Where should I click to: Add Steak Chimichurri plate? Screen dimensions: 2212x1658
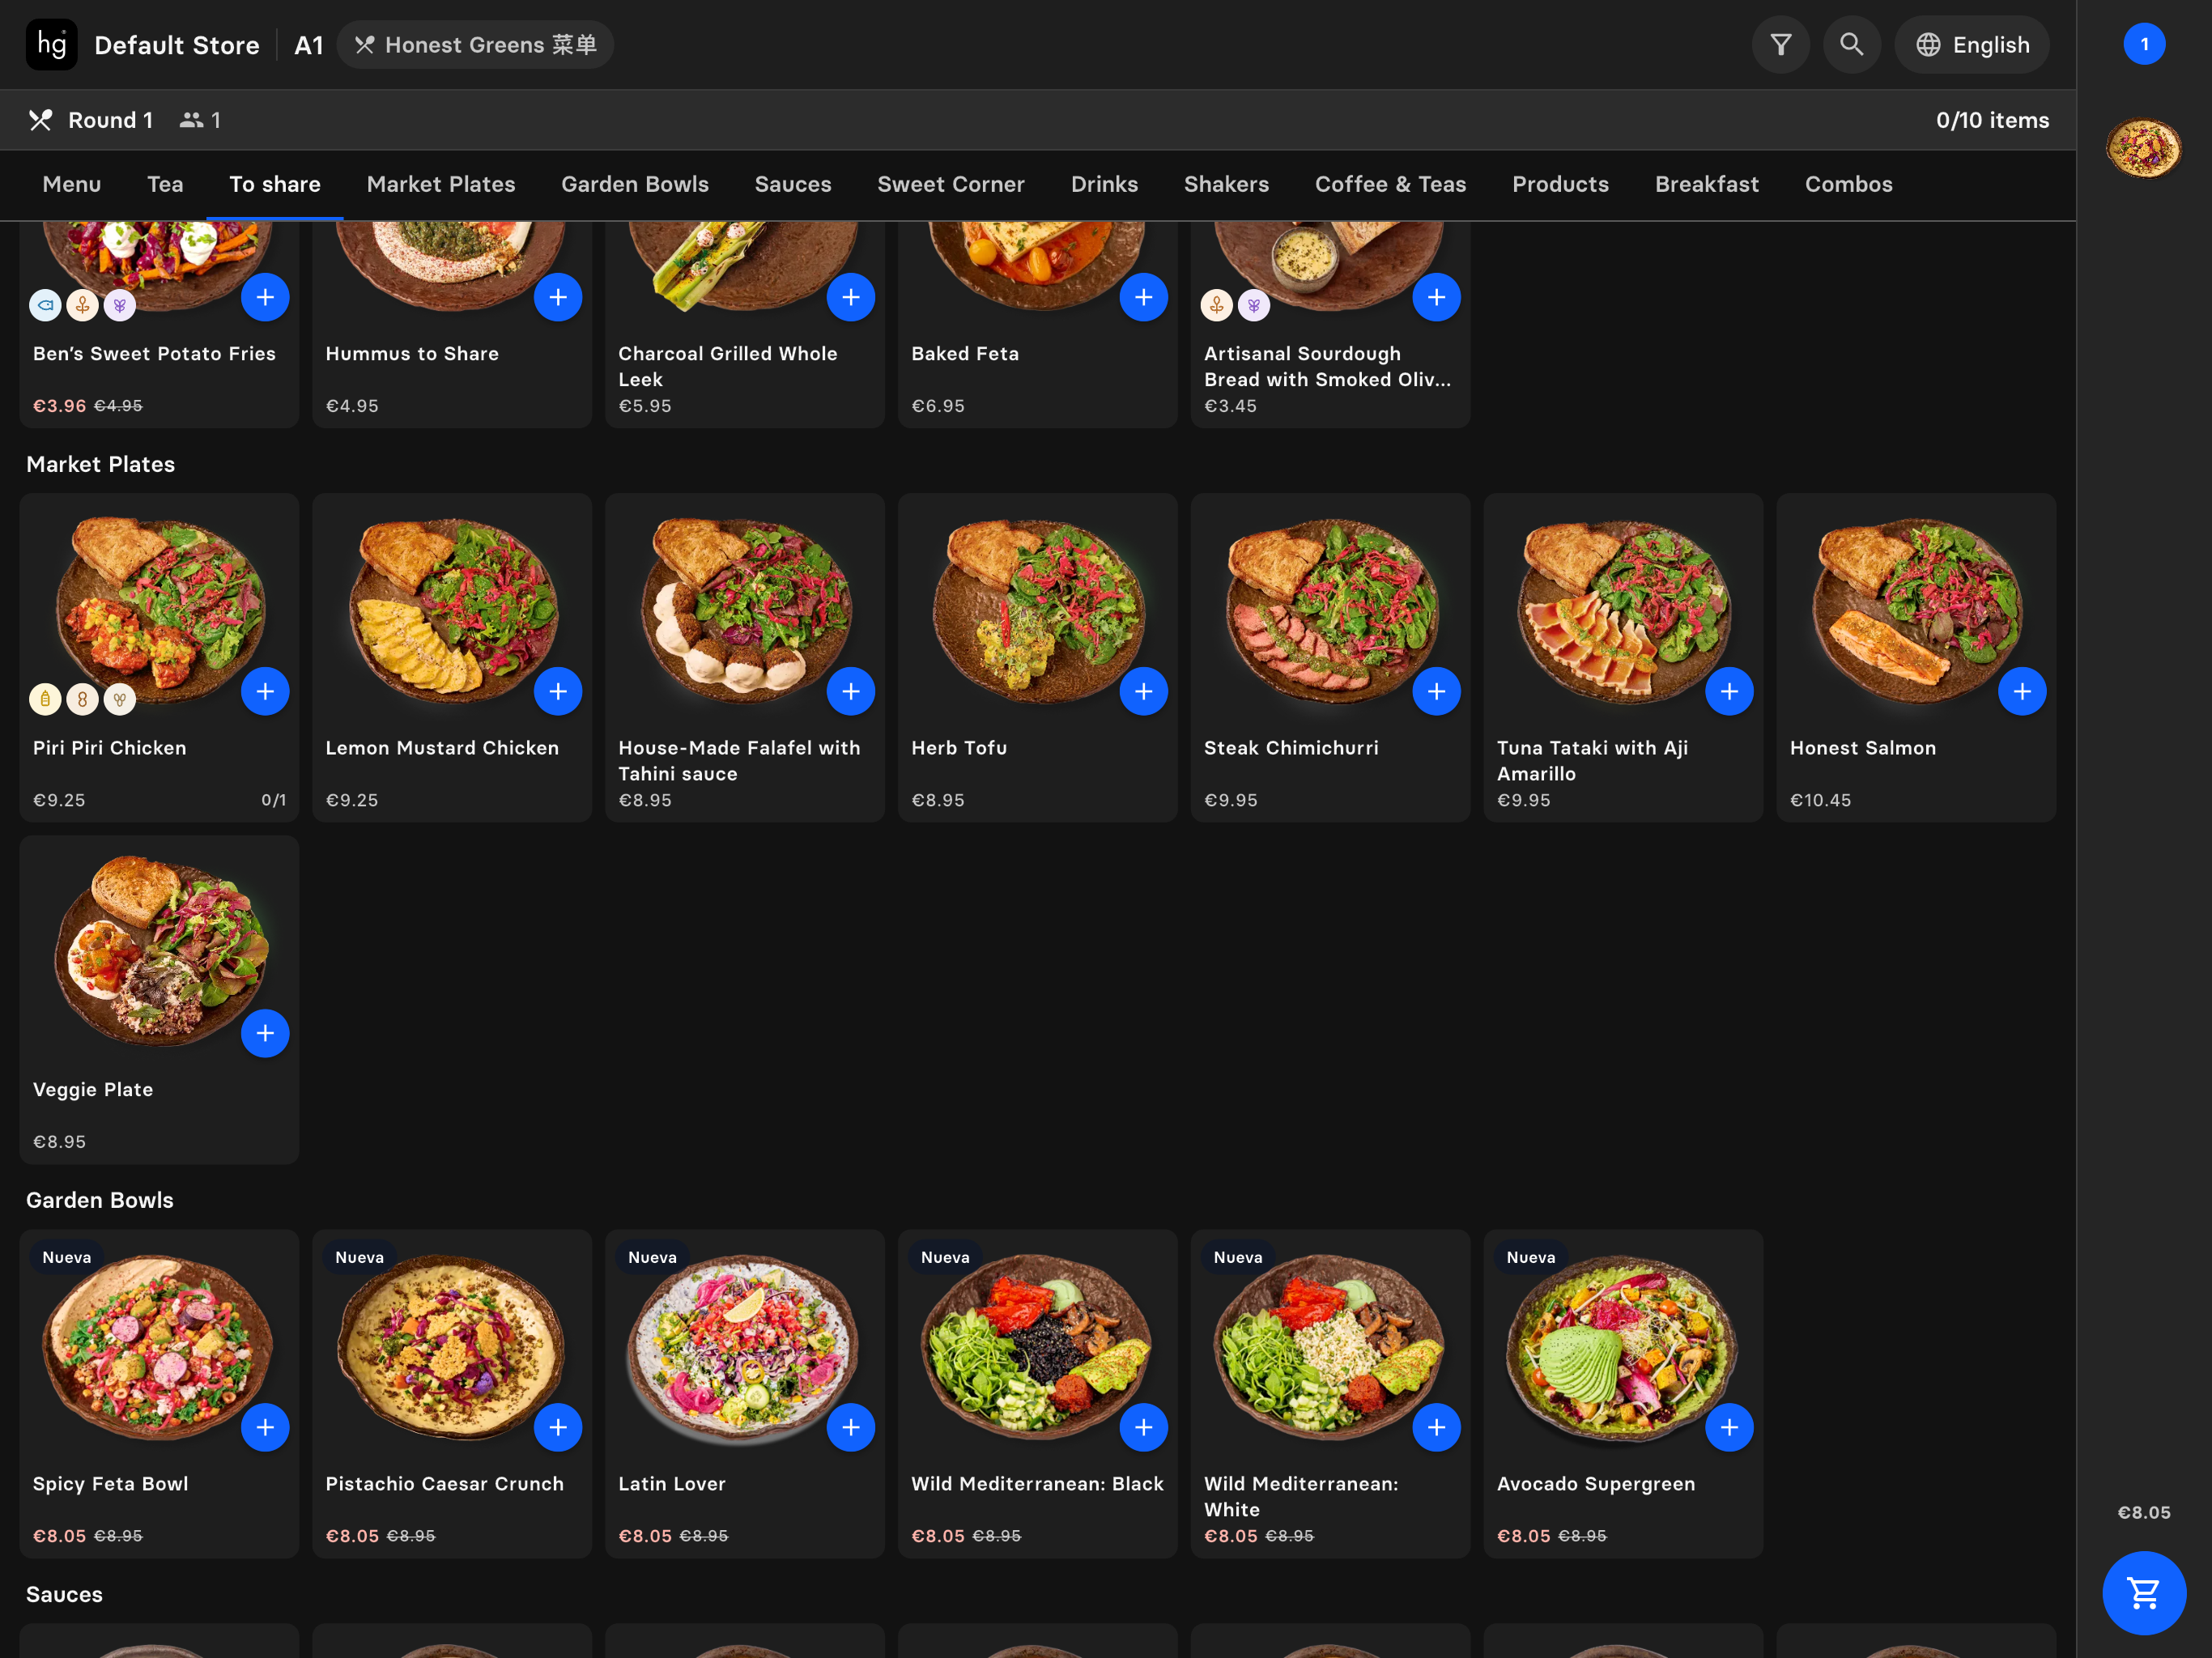(x=1436, y=691)
